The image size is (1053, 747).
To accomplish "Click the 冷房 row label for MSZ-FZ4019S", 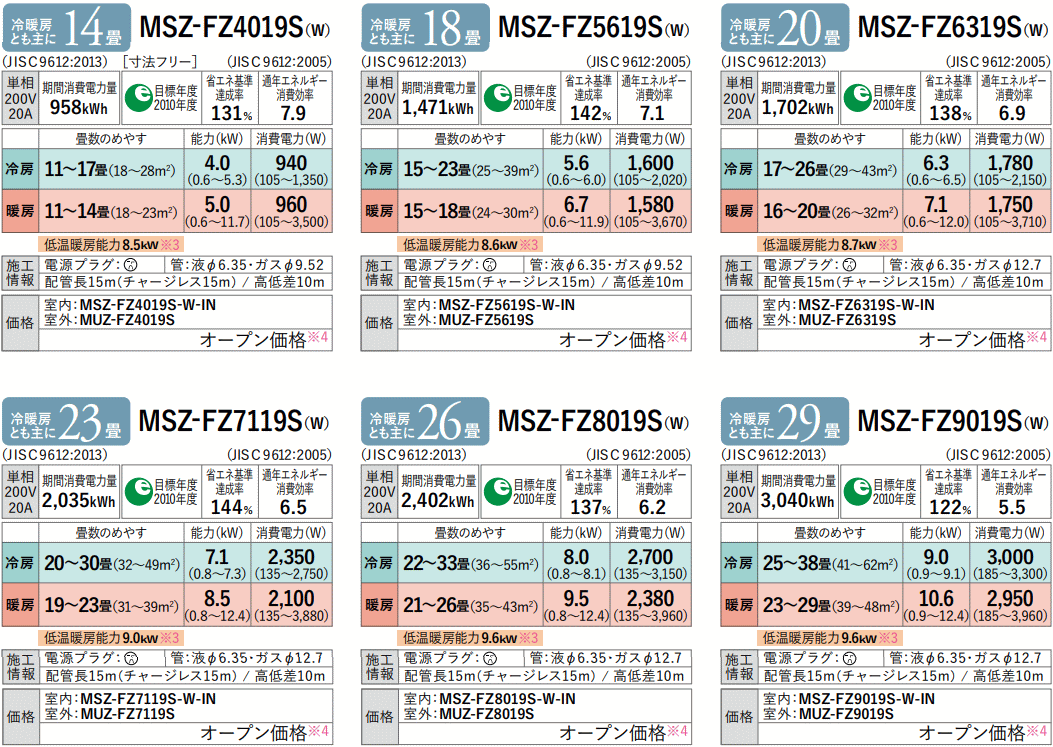I will tap(21, 169).
